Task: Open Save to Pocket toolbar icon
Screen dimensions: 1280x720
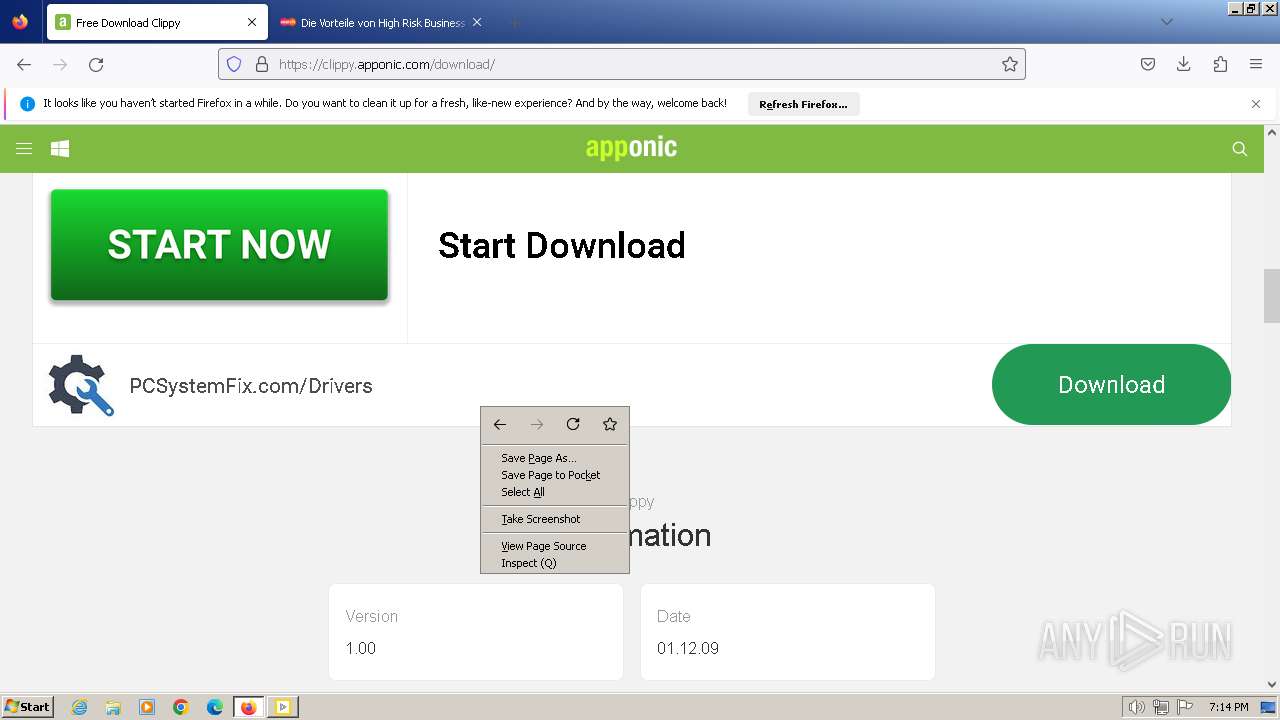Action: 1148,64
